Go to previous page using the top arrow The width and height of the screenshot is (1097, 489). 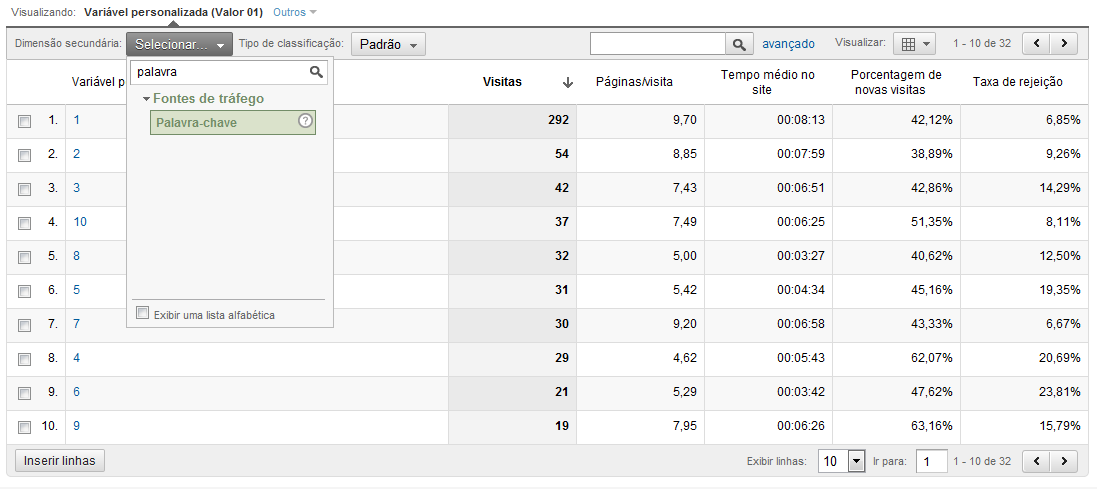tap(1036, 43)
